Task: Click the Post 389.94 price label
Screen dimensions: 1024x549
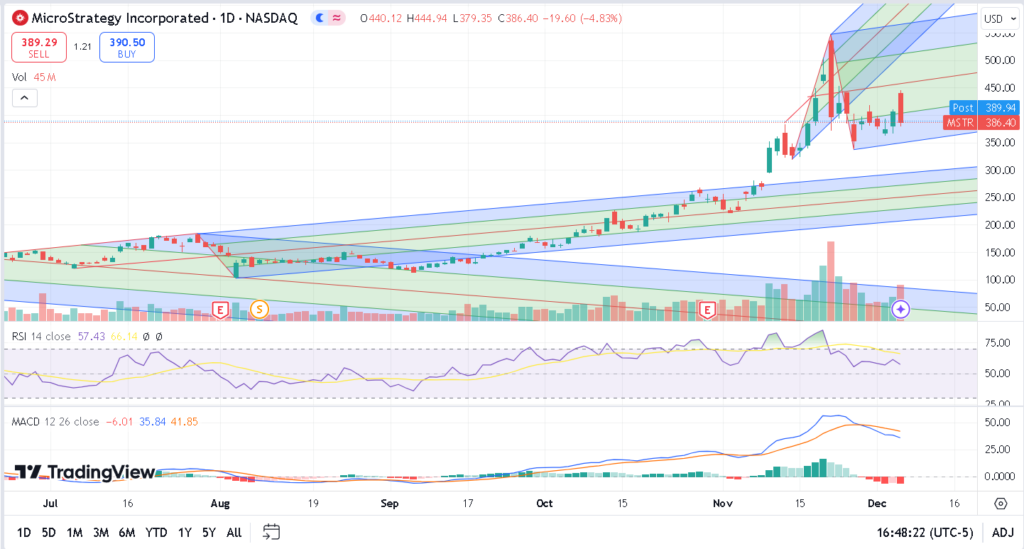Action: [984, 108]
